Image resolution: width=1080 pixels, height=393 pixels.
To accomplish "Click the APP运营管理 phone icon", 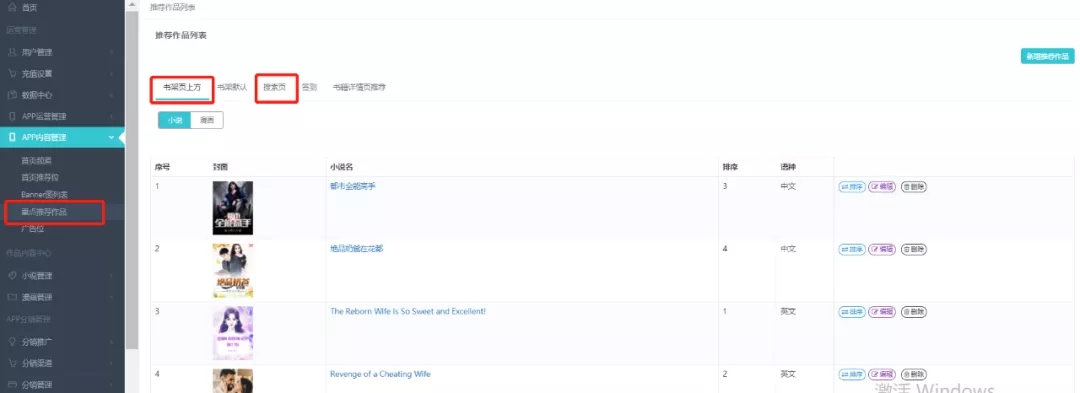I will [x=11, y=116].
